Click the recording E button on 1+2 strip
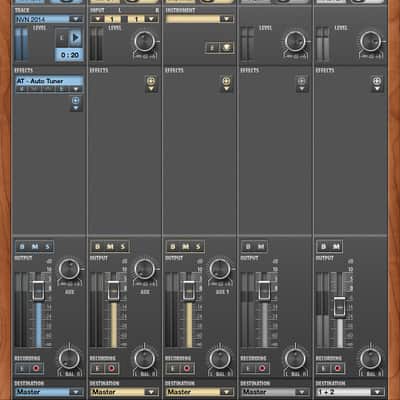This screenshot has width=400, height=400. (324, 368)
